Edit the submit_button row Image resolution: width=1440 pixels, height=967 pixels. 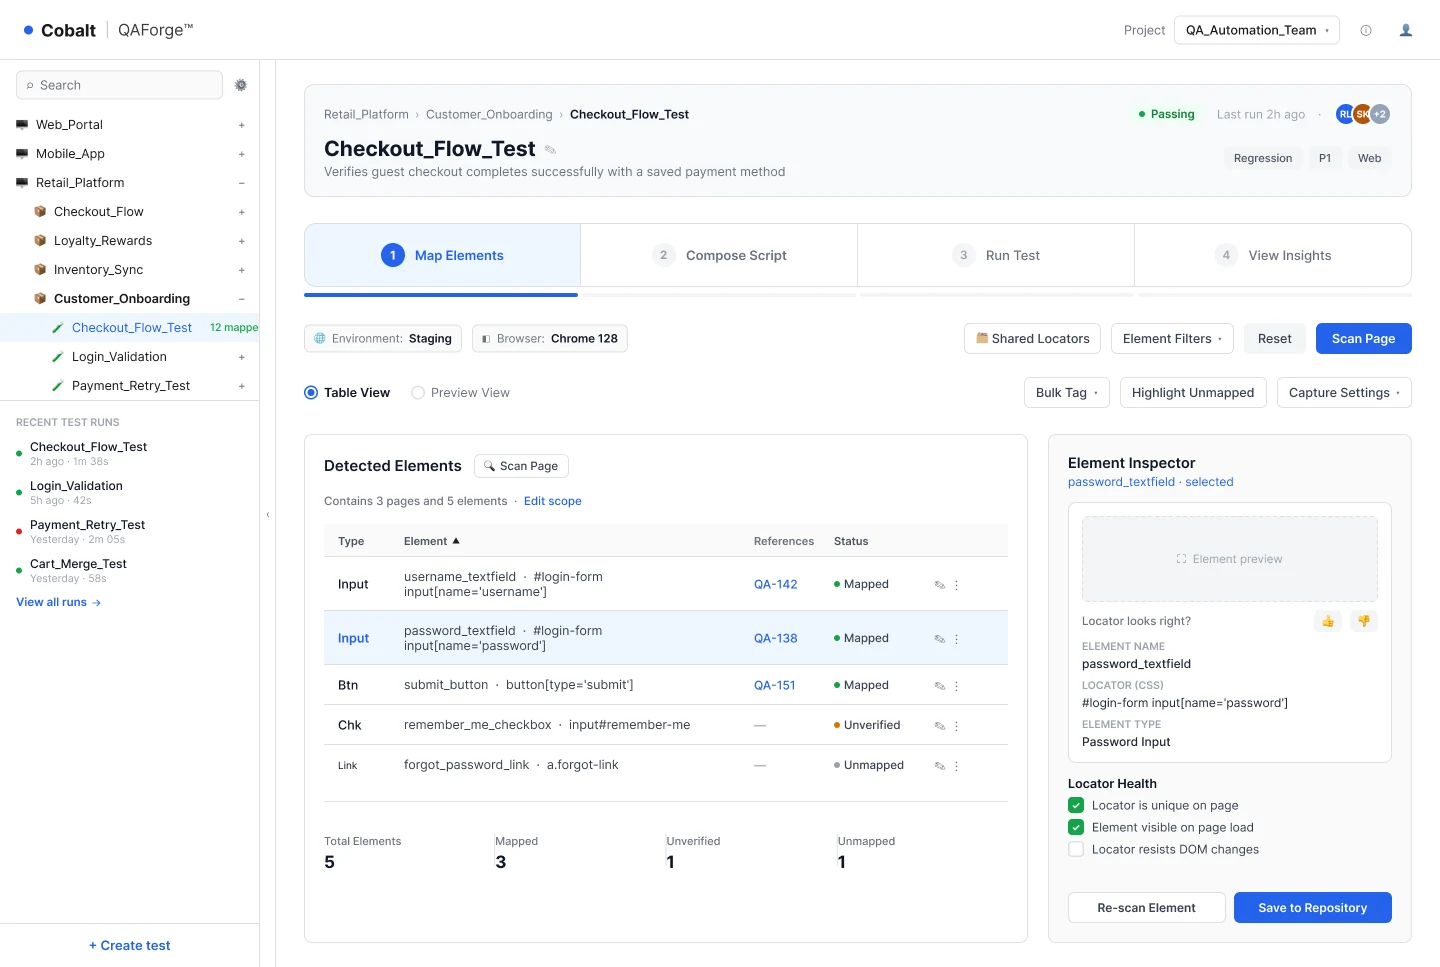pos(940,686)
